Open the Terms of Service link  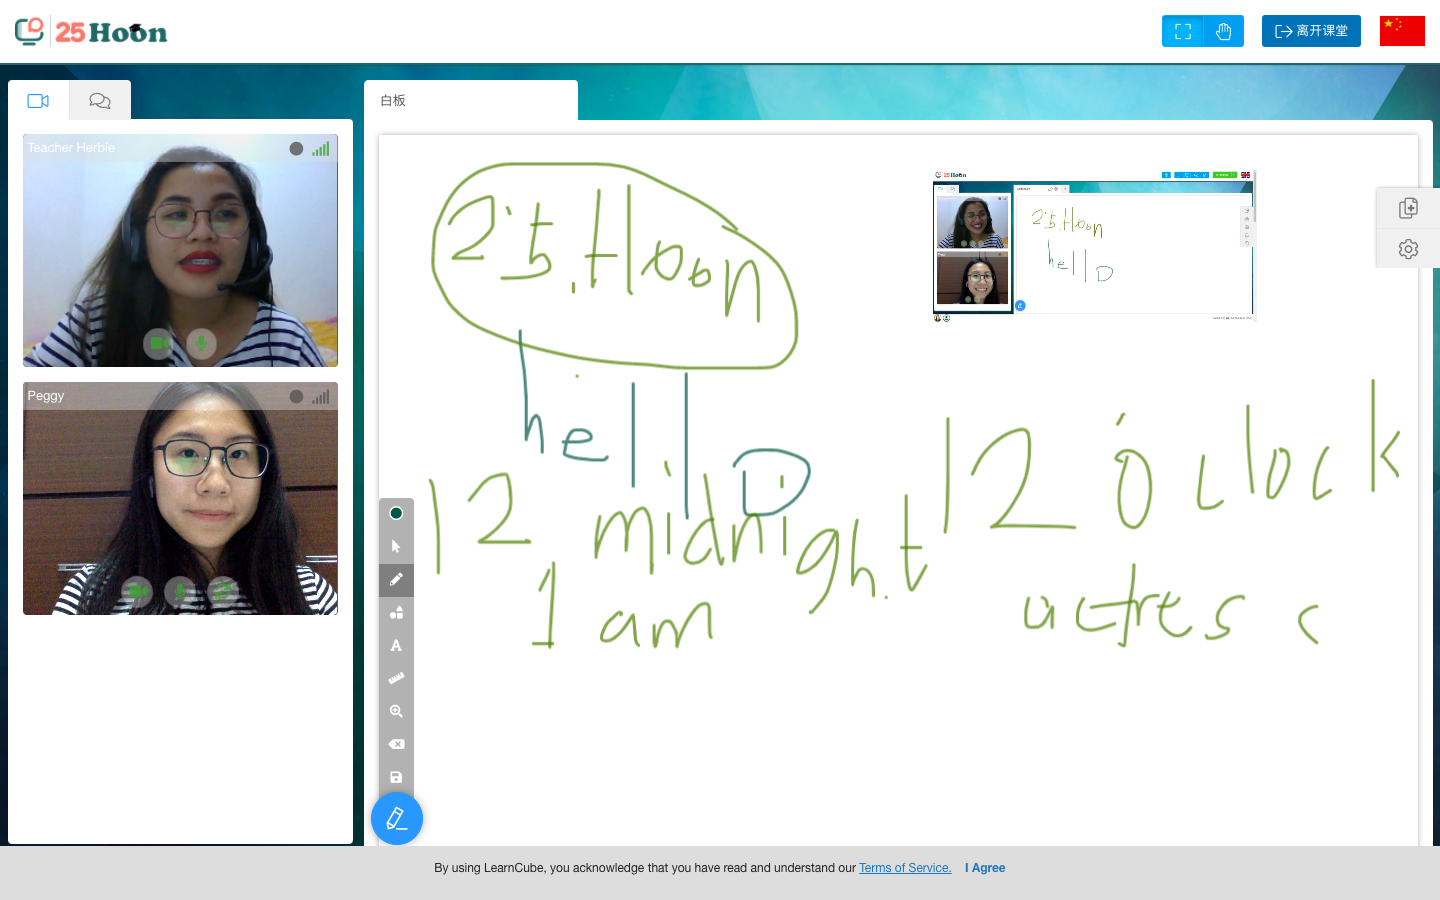point(905,868)
